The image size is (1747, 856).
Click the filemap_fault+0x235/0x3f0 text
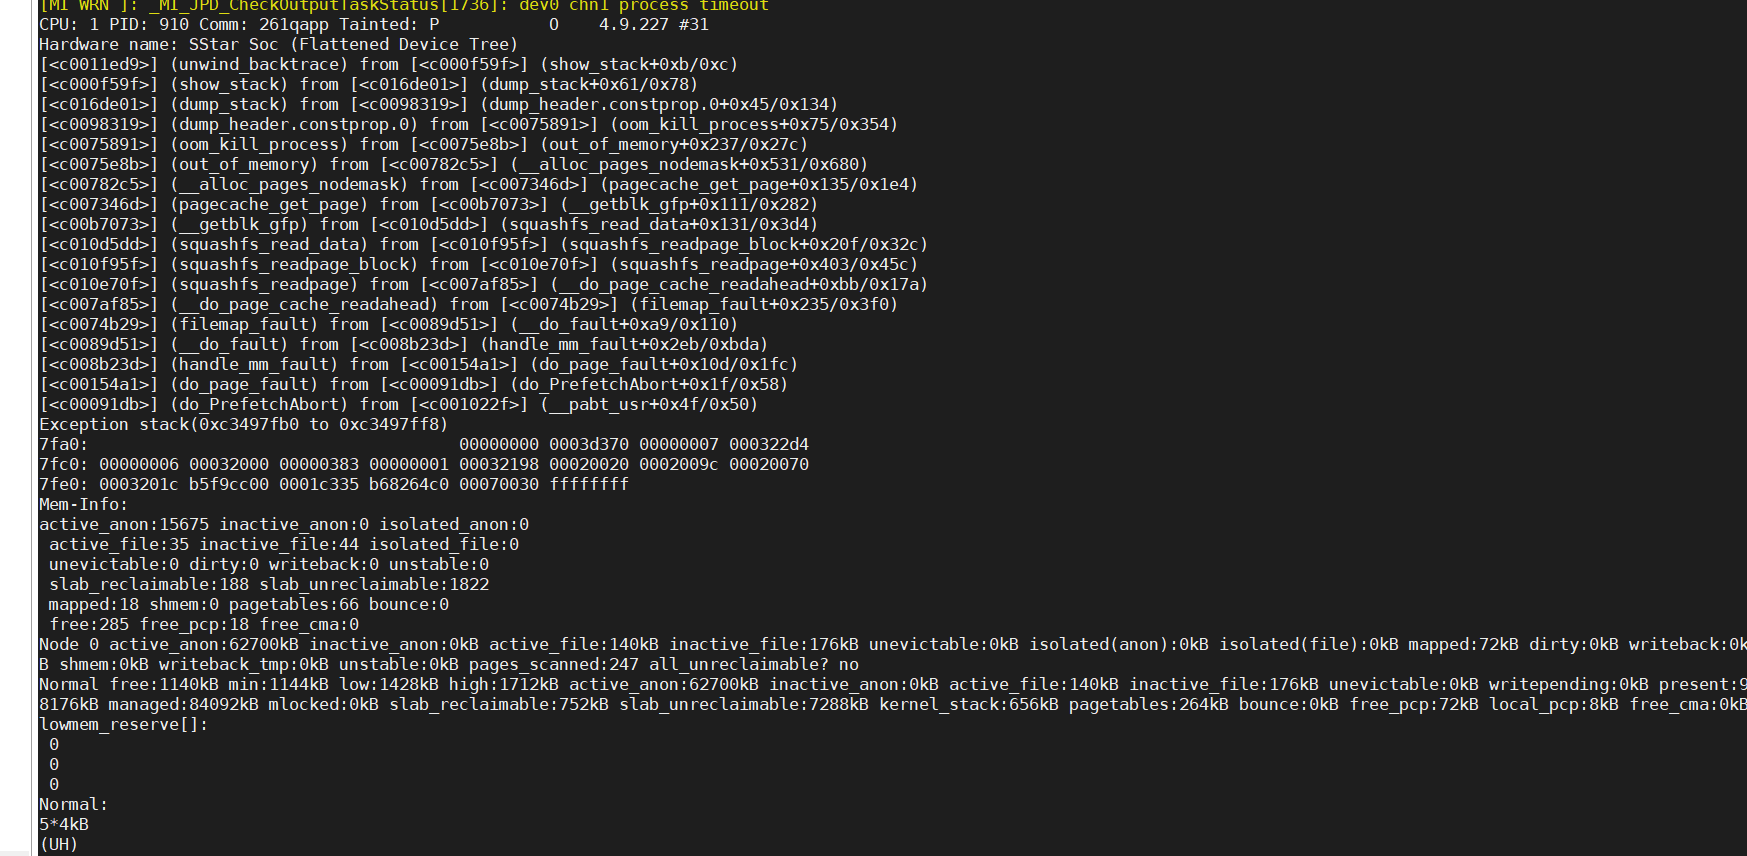click(x=768, y=304)
